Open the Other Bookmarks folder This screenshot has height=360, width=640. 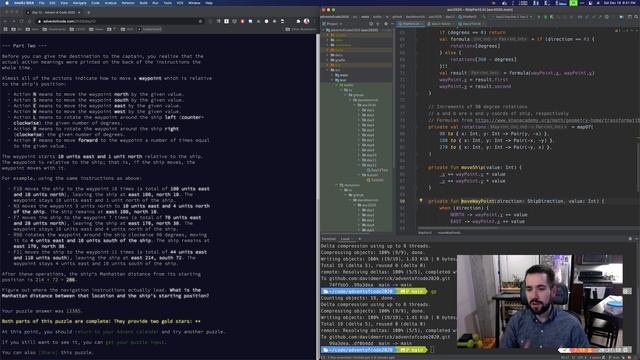[300, 29]
